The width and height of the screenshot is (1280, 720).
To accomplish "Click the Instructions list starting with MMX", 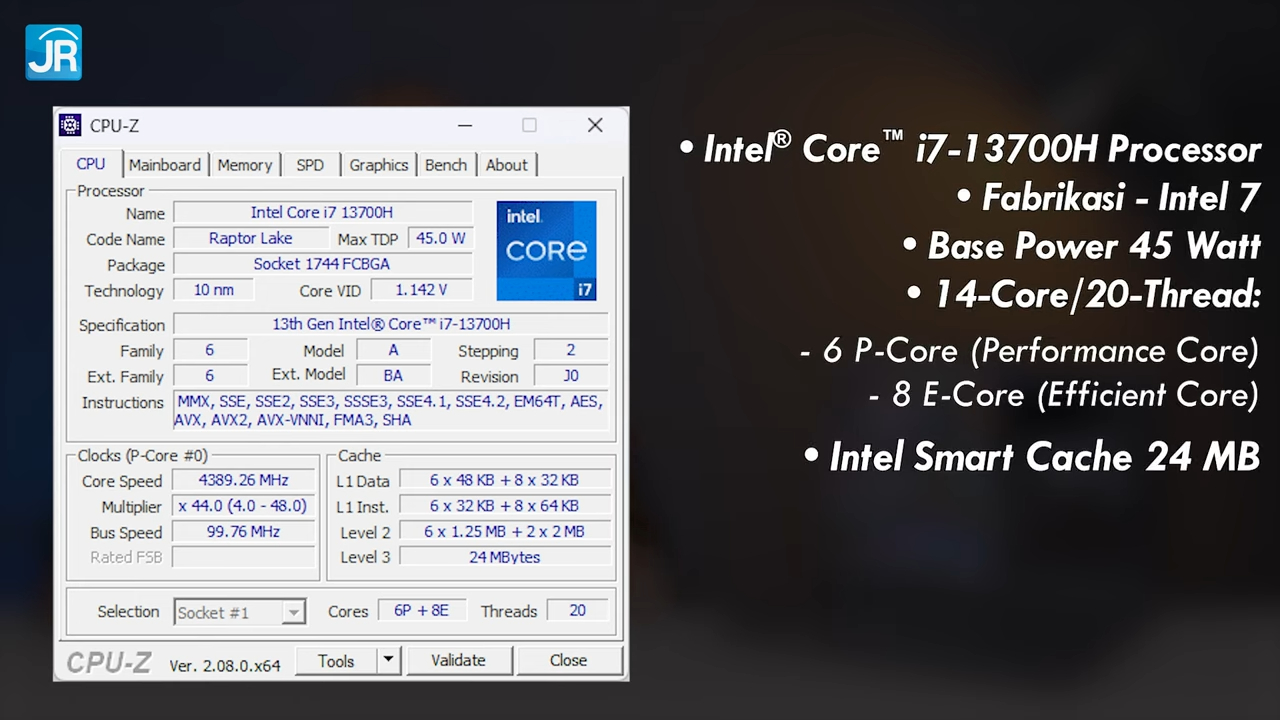I will [x=391, y=411].
